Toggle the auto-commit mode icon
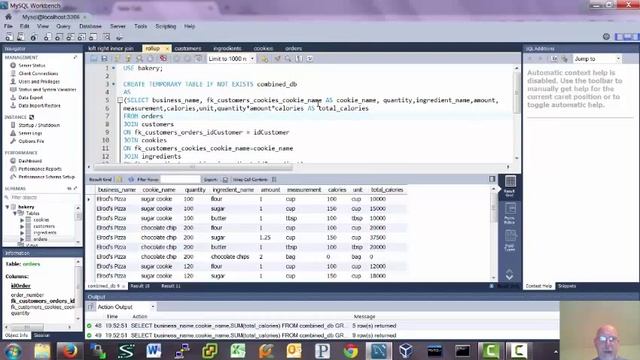The image size is (640, 360). pyautogui.click(x=198, y=59)
